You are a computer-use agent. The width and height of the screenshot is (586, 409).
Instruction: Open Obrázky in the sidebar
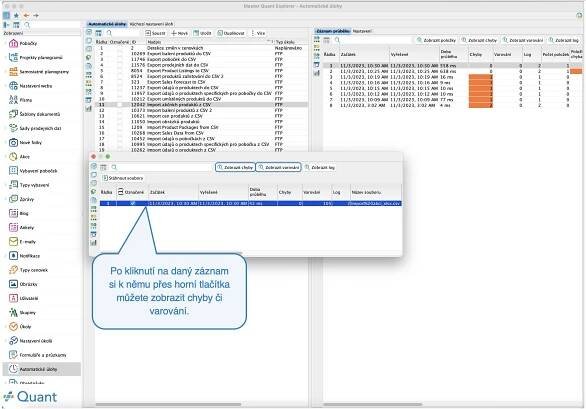click(28, 284)
